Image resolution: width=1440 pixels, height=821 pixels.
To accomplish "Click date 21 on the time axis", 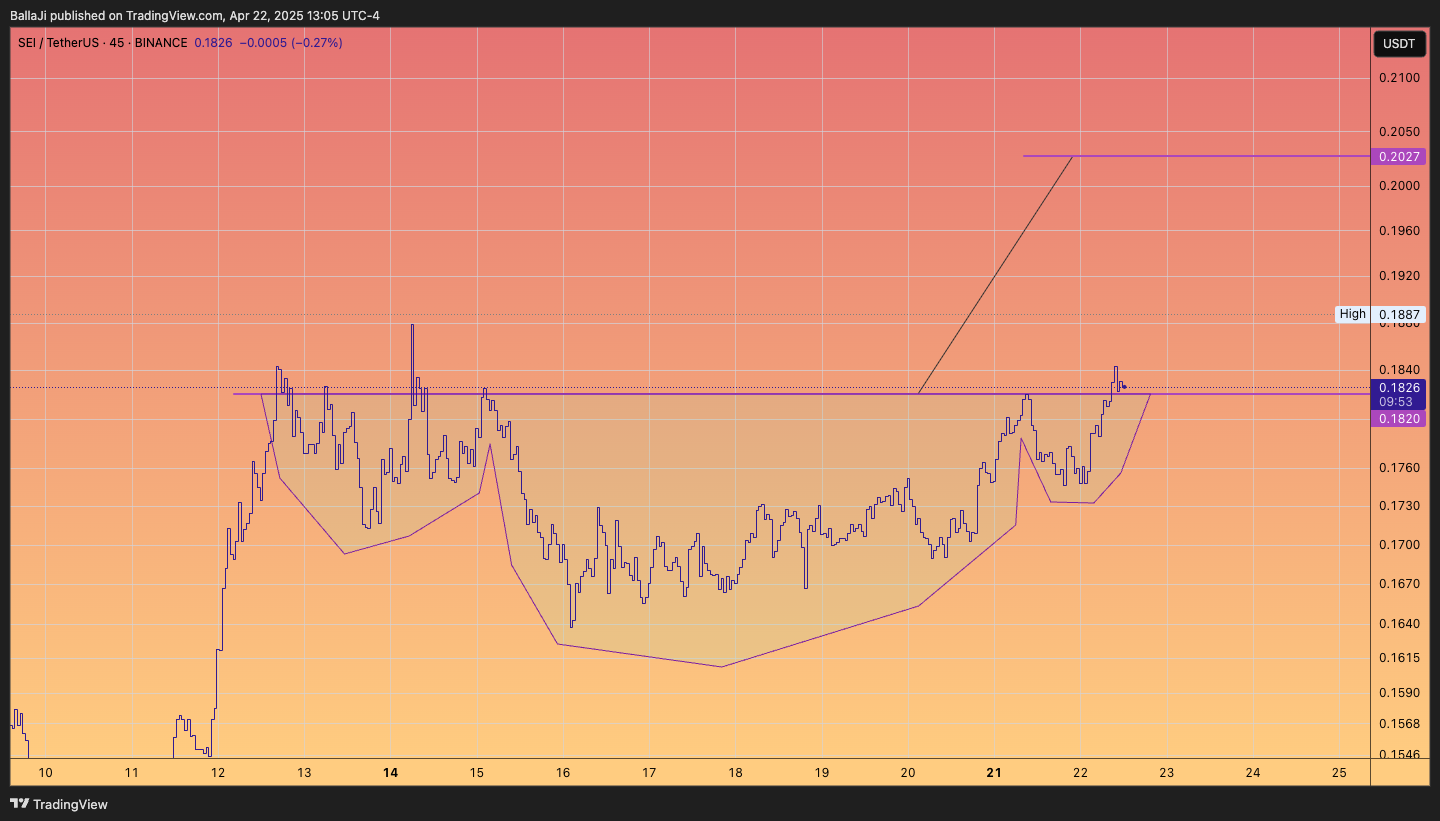I will coord(995,772).
